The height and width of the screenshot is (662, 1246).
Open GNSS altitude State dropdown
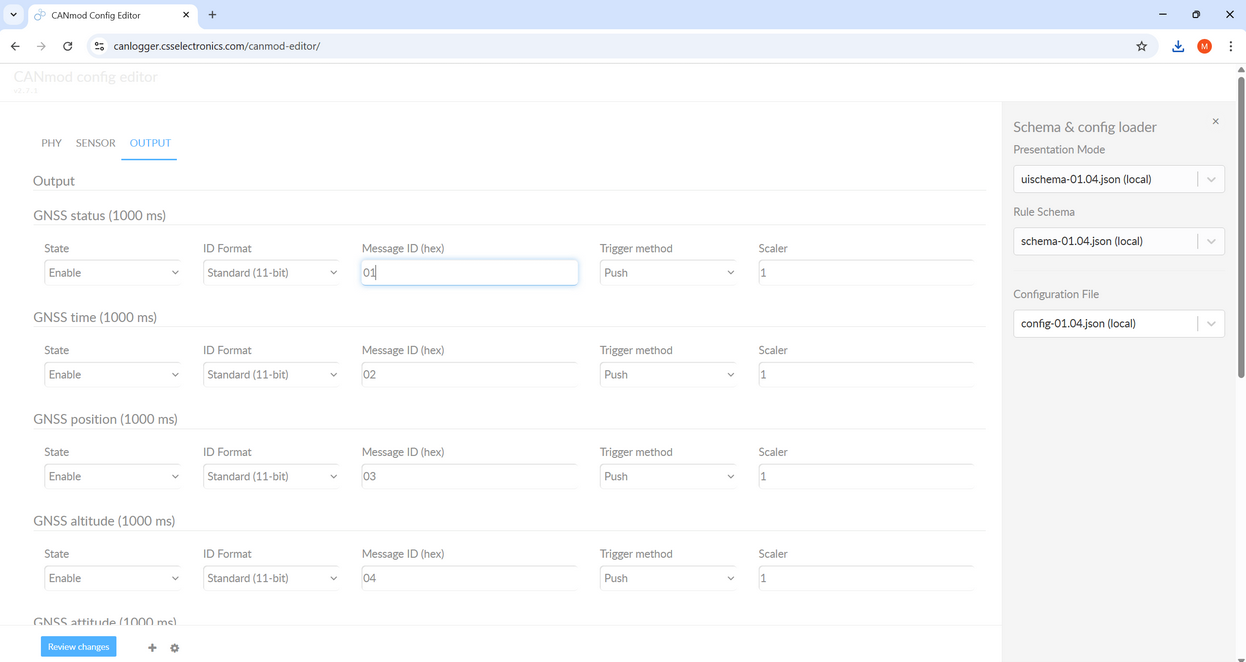112,578
